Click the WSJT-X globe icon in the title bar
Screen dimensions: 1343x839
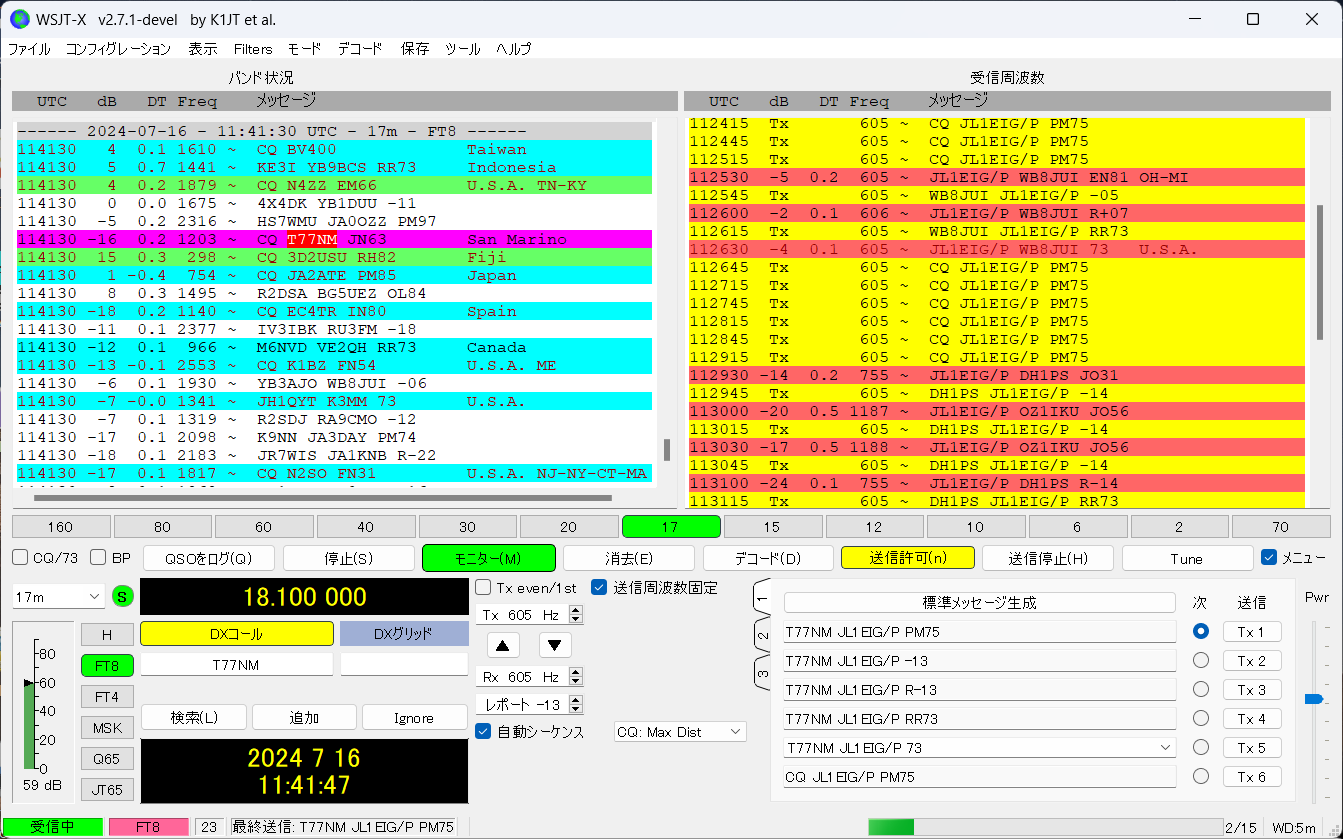pos(20,19)
